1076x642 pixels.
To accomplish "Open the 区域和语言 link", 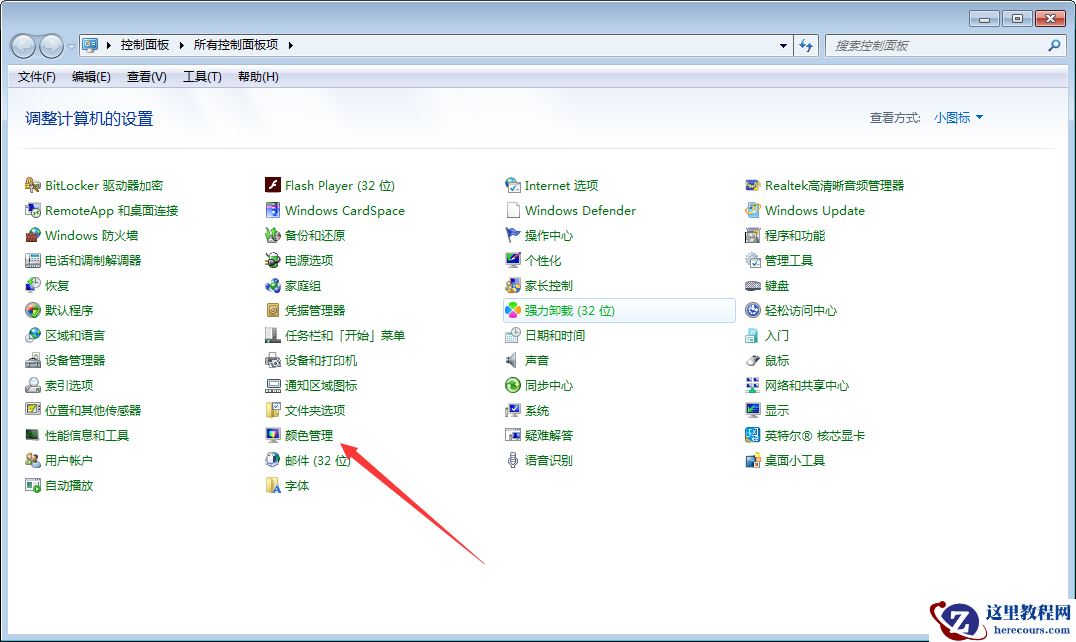I will click(75, 335).
